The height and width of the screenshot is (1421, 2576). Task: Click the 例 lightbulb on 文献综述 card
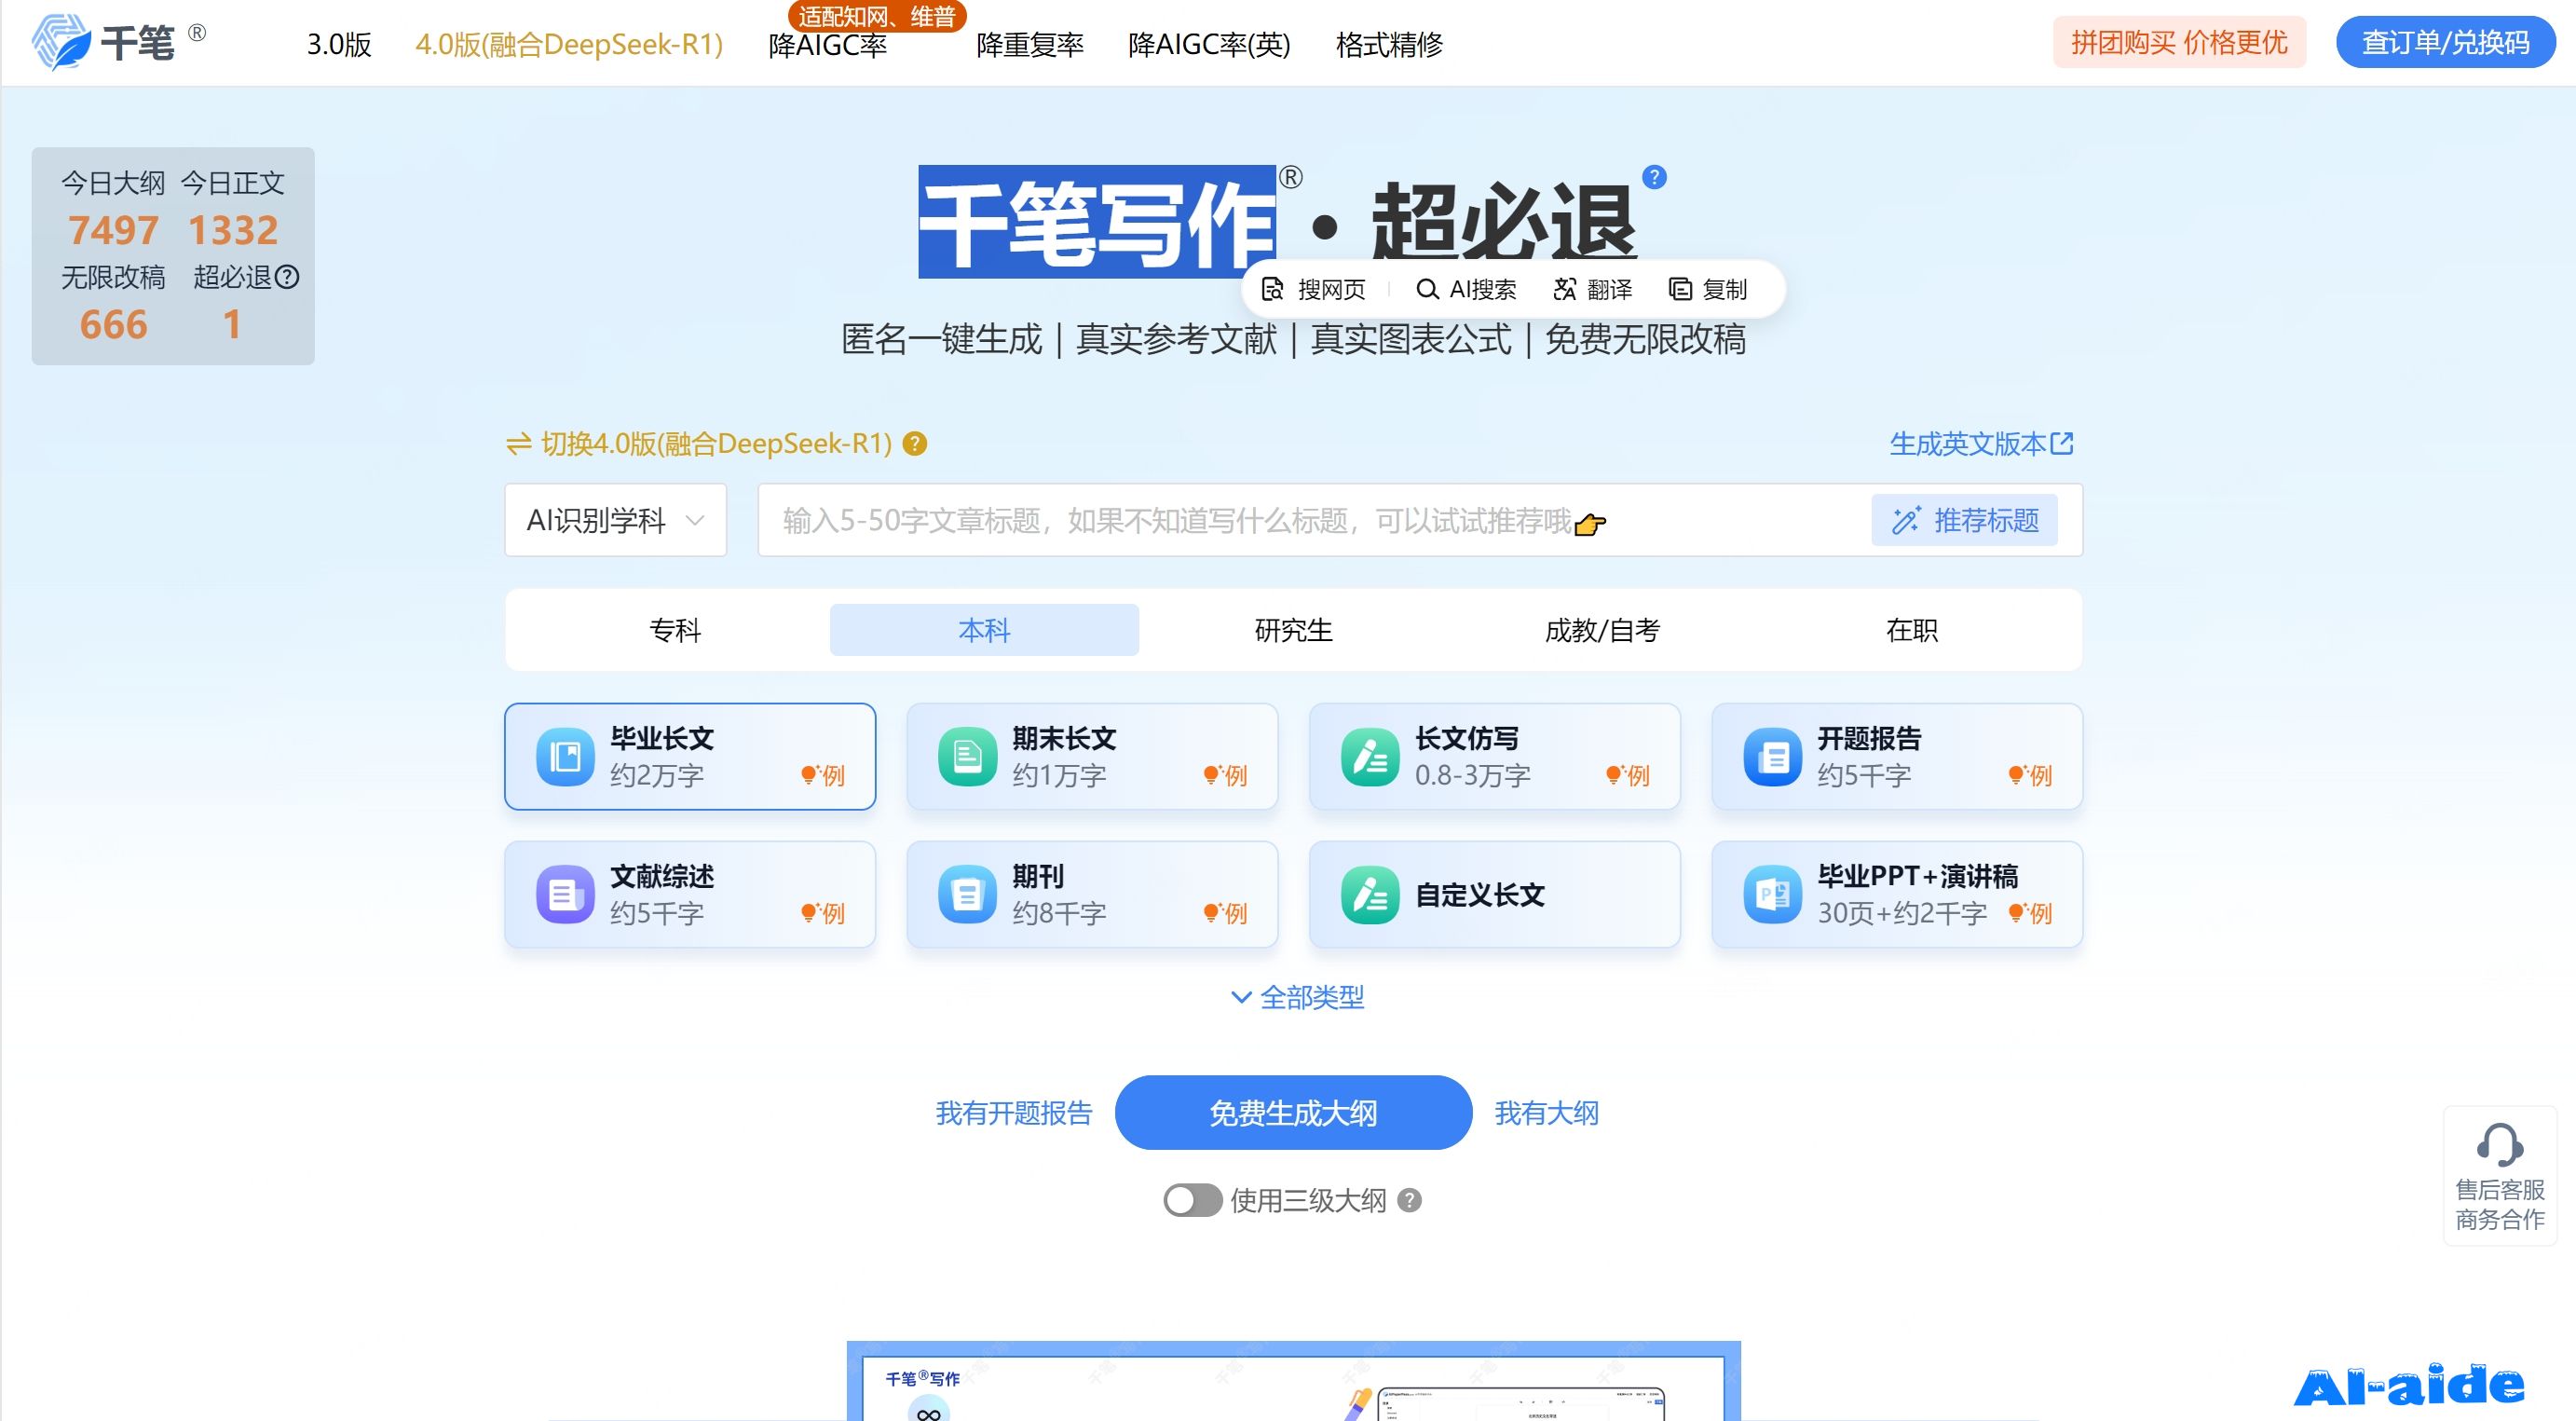pyautogui.click(x=823, y=913)
